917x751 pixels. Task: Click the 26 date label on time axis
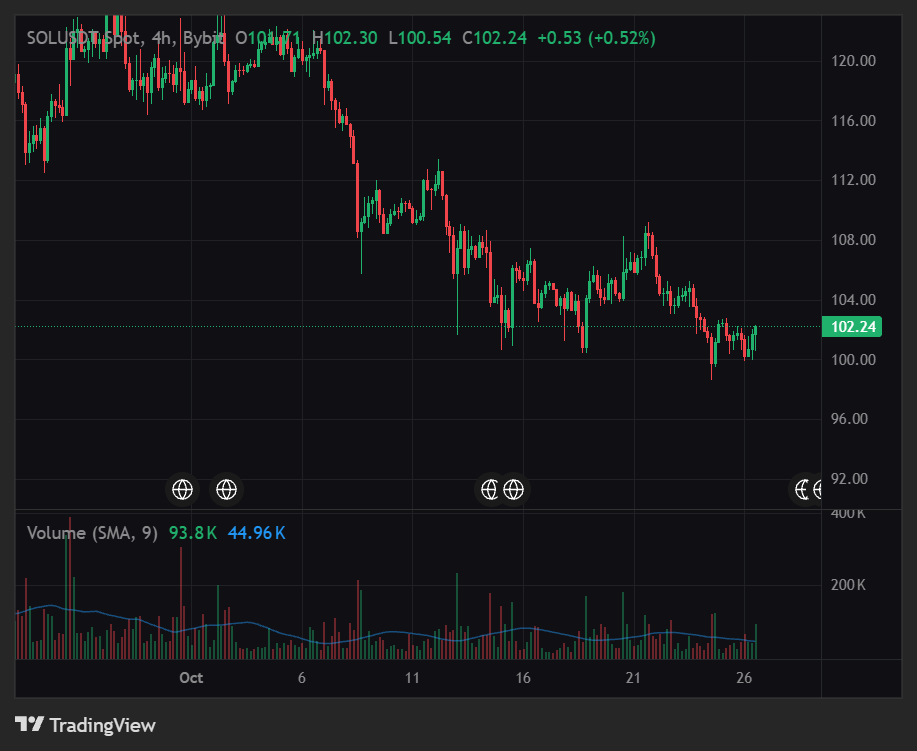(x=744, y=678)
